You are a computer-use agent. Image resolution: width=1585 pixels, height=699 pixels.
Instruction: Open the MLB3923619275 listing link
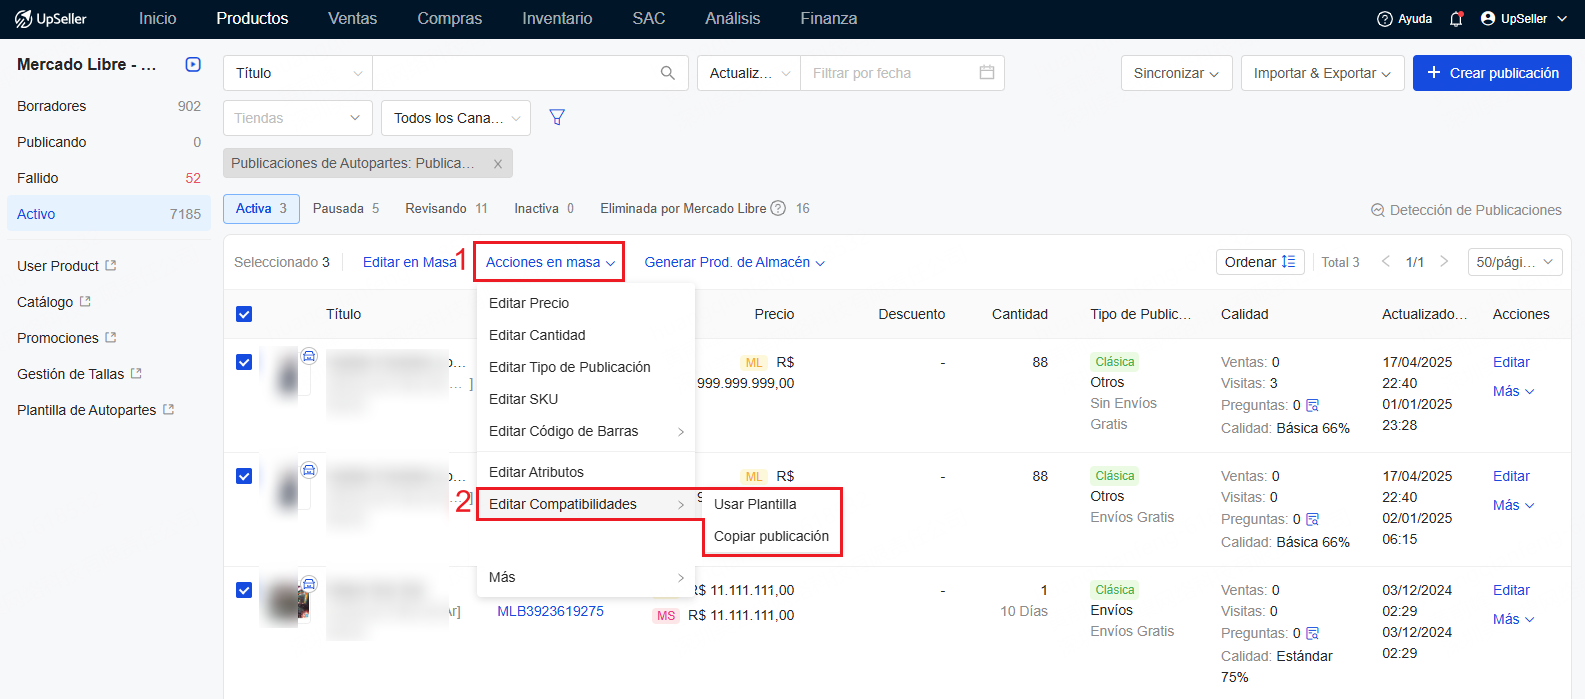click(x=551, y=611)
